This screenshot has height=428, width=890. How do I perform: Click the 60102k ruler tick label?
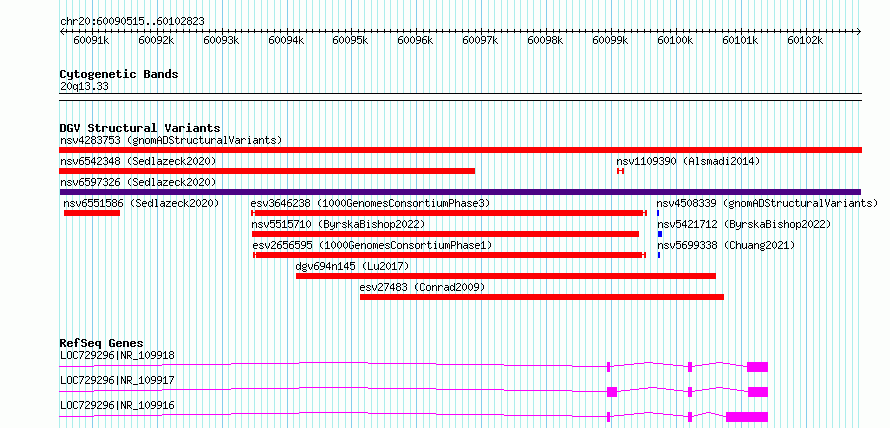805,40
